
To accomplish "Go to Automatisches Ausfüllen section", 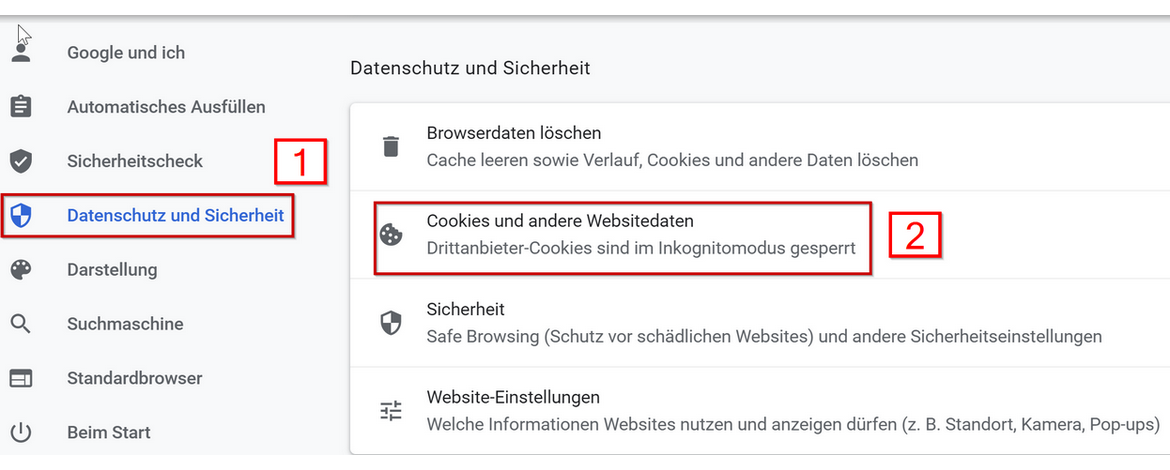I will click(166, 107).
